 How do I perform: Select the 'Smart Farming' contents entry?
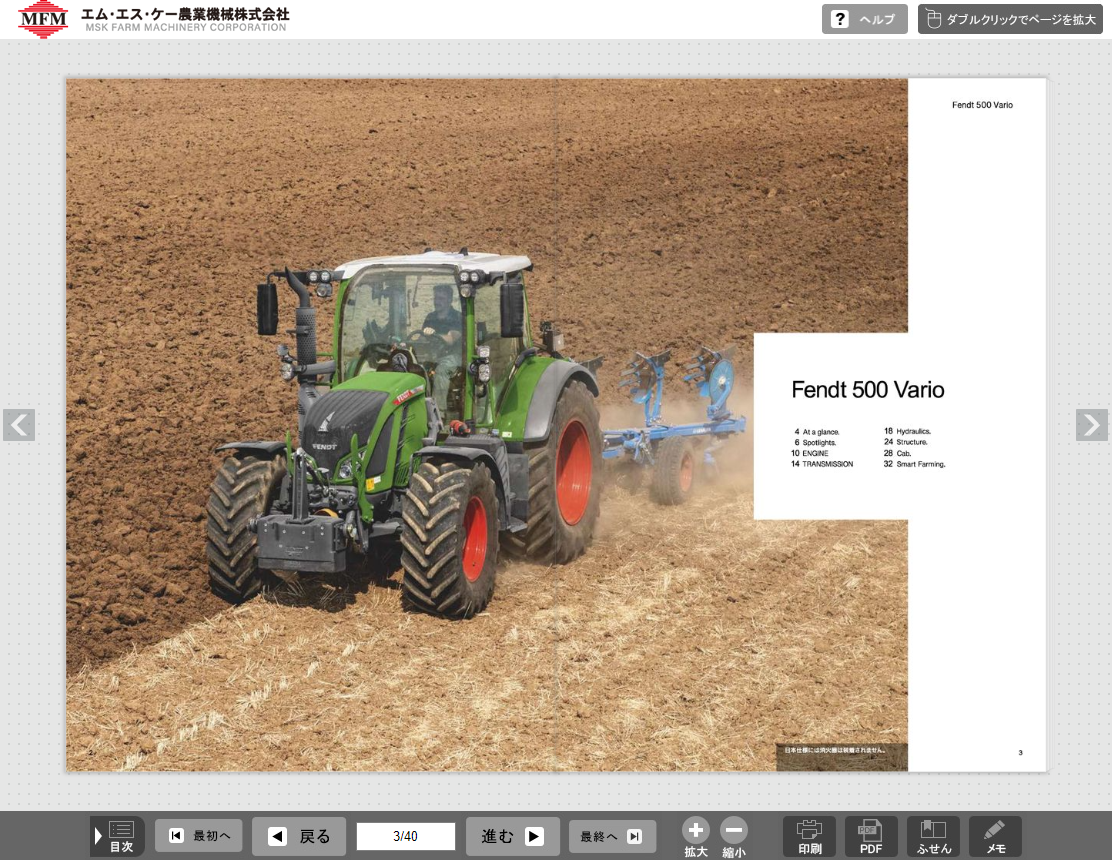click(x=914, y=464)
